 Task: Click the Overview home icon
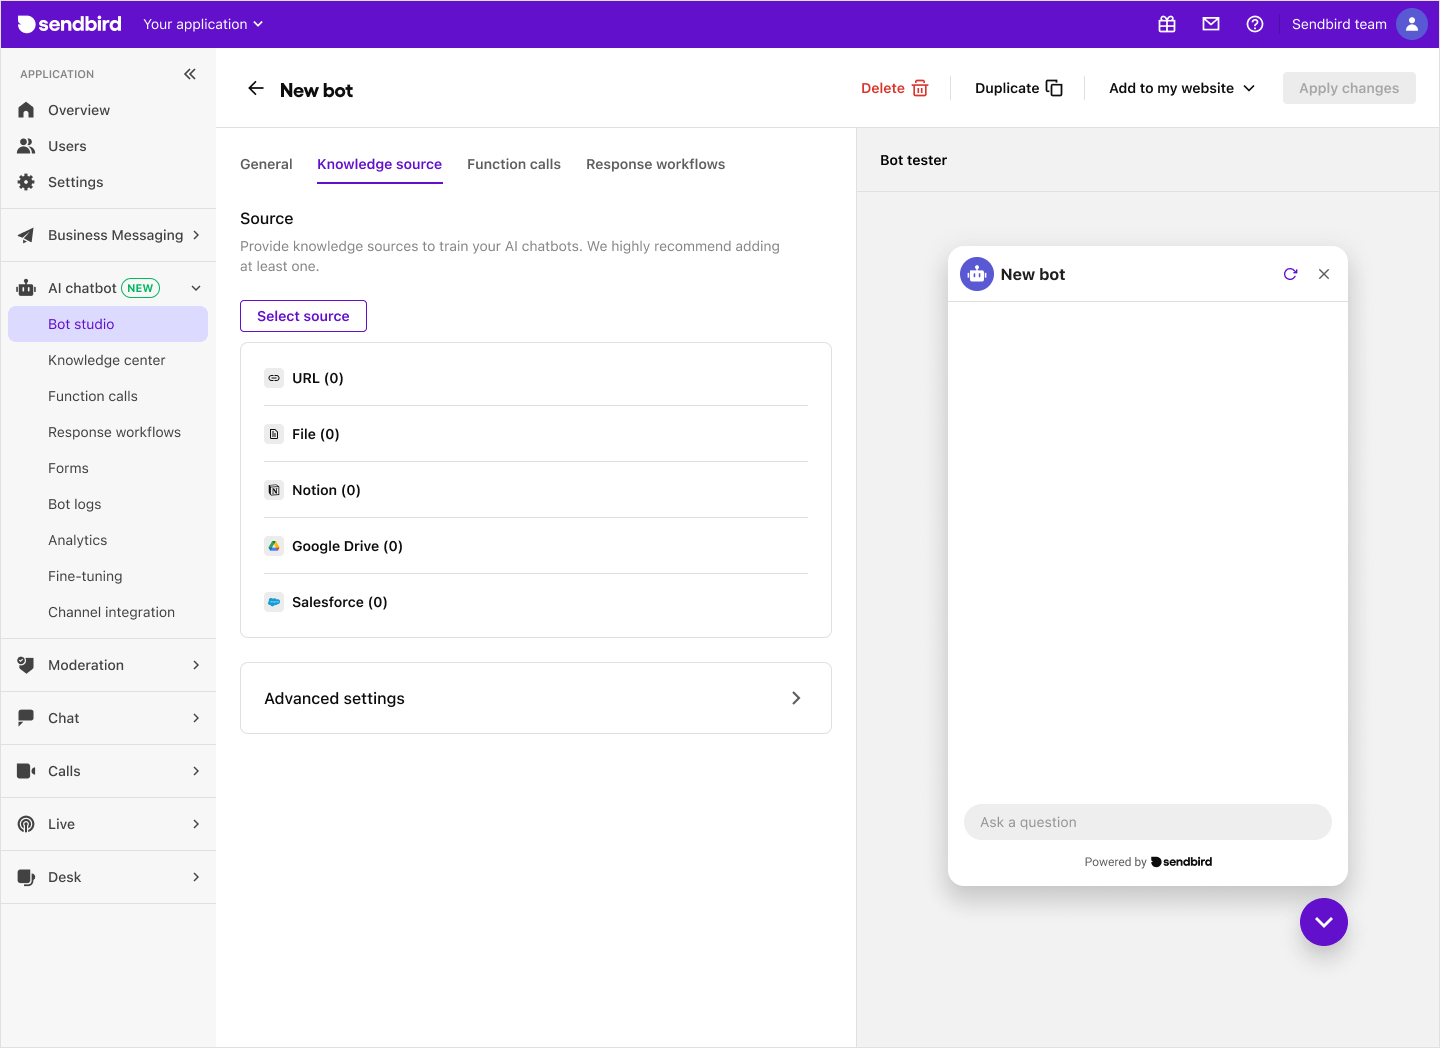point(26,110)
